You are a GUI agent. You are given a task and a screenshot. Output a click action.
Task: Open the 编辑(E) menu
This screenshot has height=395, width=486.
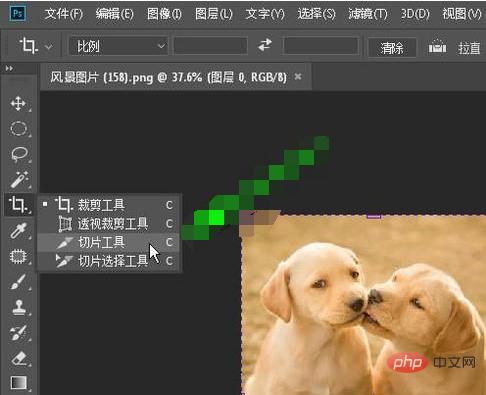pyautogui.click(x=114, y=14)
